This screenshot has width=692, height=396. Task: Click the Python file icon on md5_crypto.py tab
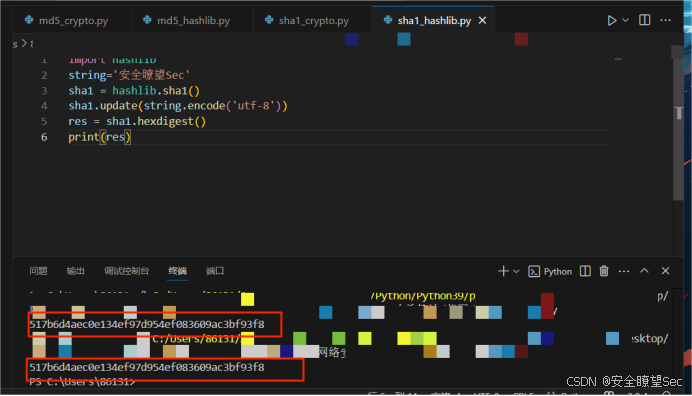point(29,20)
